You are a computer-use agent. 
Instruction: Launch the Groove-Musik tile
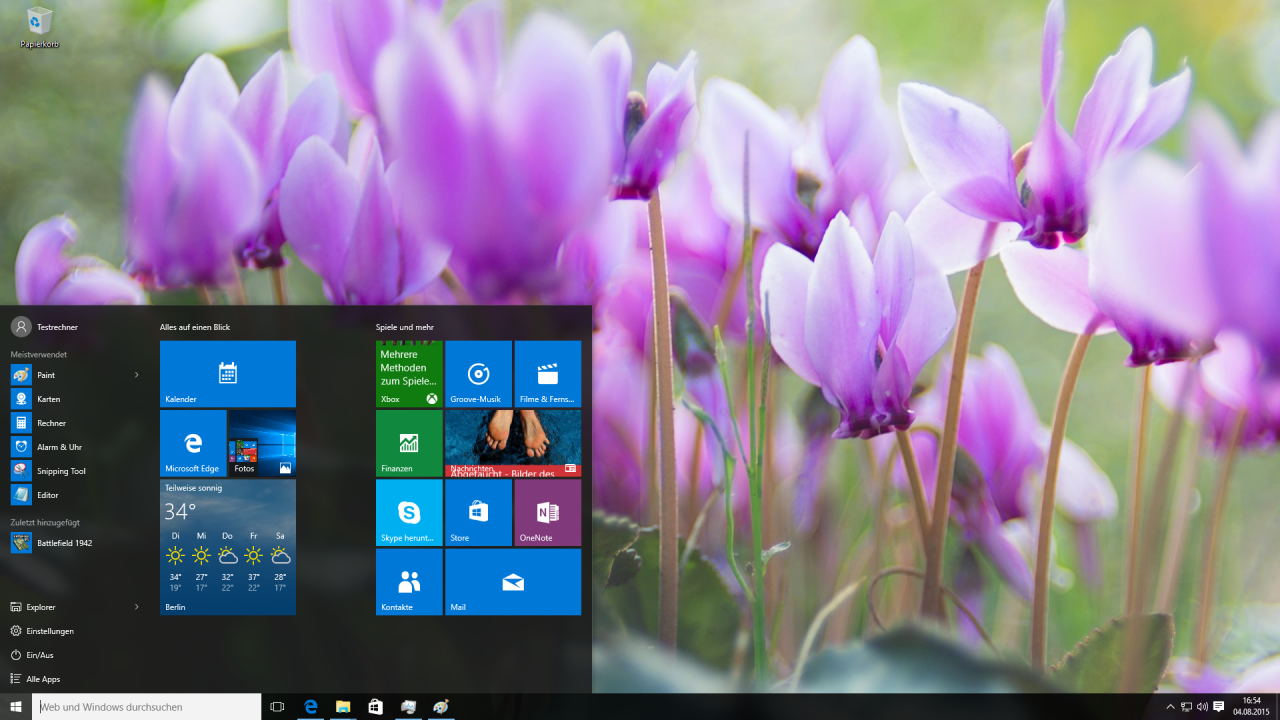point(478,374)
